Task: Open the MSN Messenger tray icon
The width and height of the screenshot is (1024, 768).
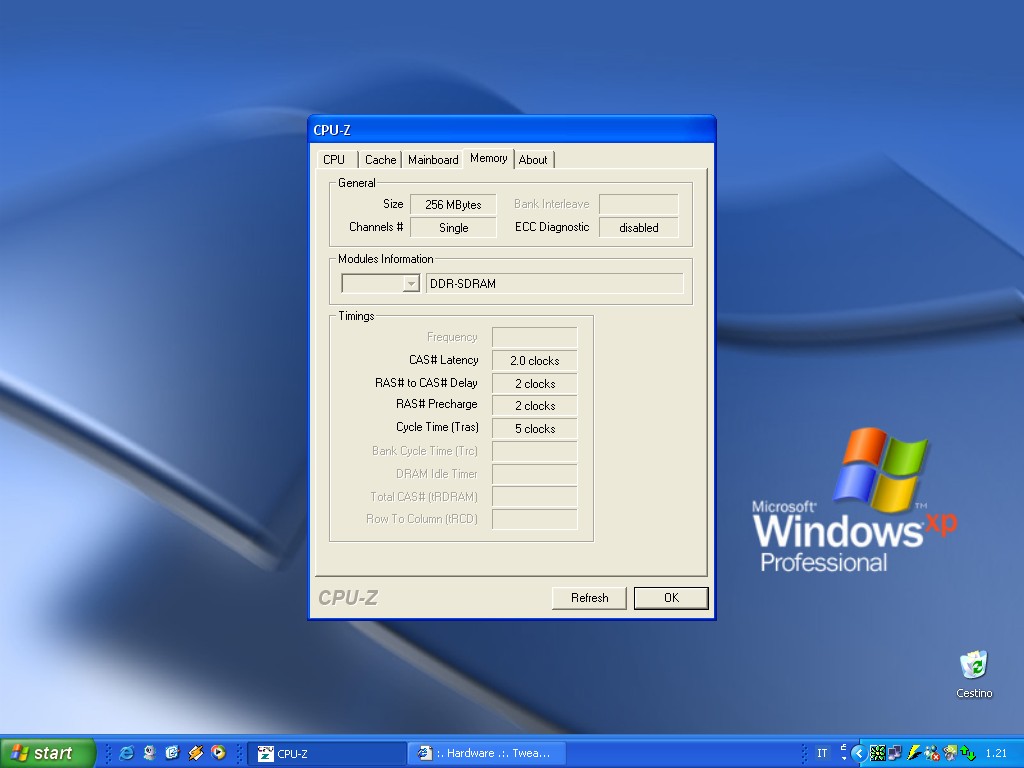Action: coord(931,753)
